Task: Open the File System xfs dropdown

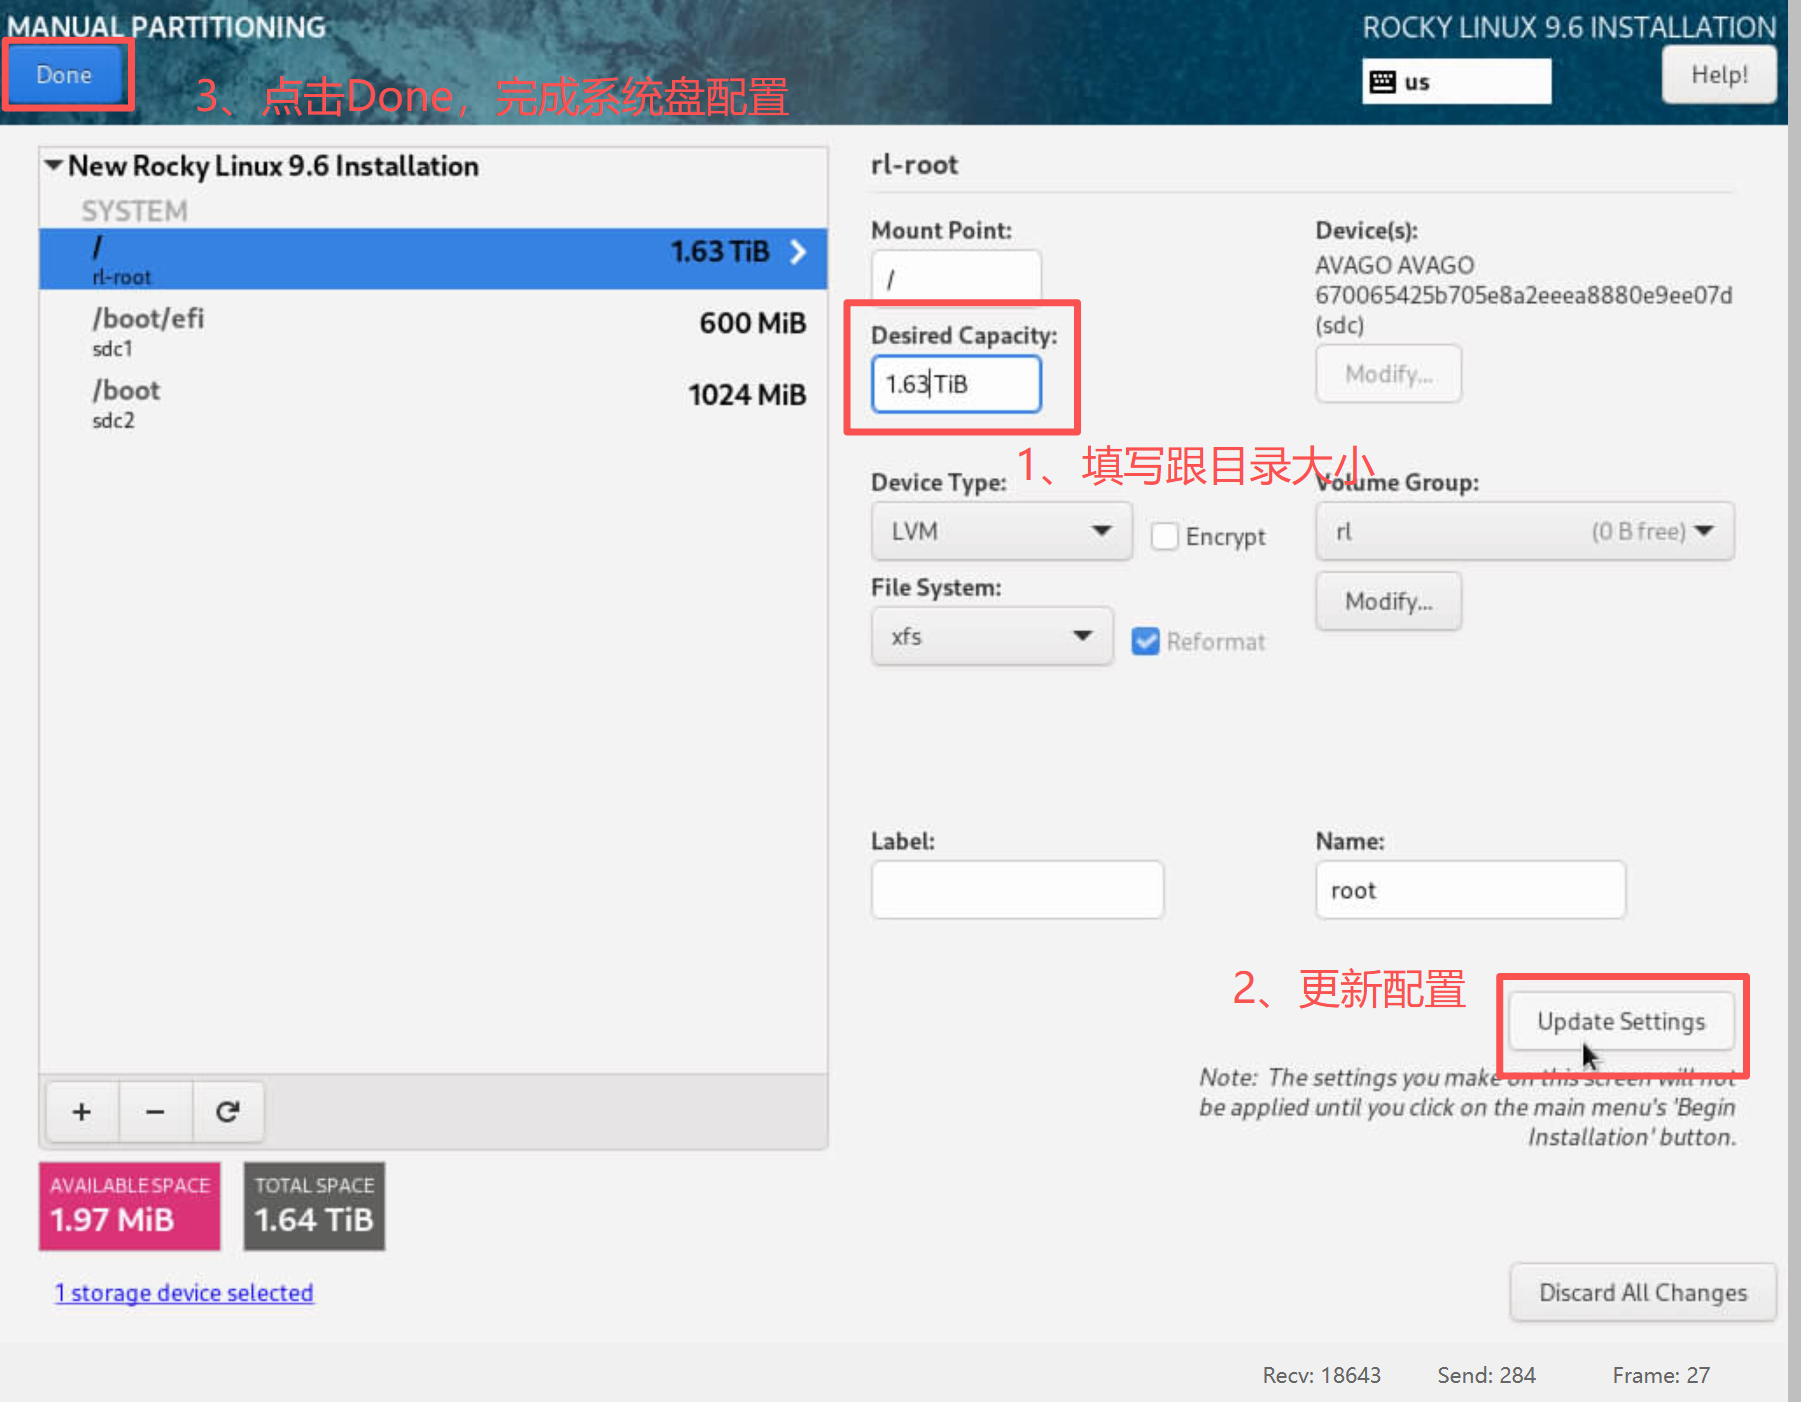Action: coord(990,637)
